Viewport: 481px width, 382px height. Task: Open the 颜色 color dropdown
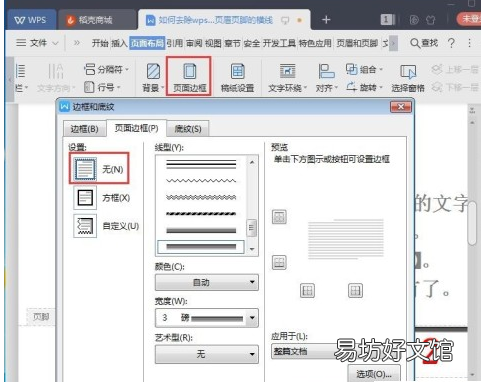(x=207, y=282)
